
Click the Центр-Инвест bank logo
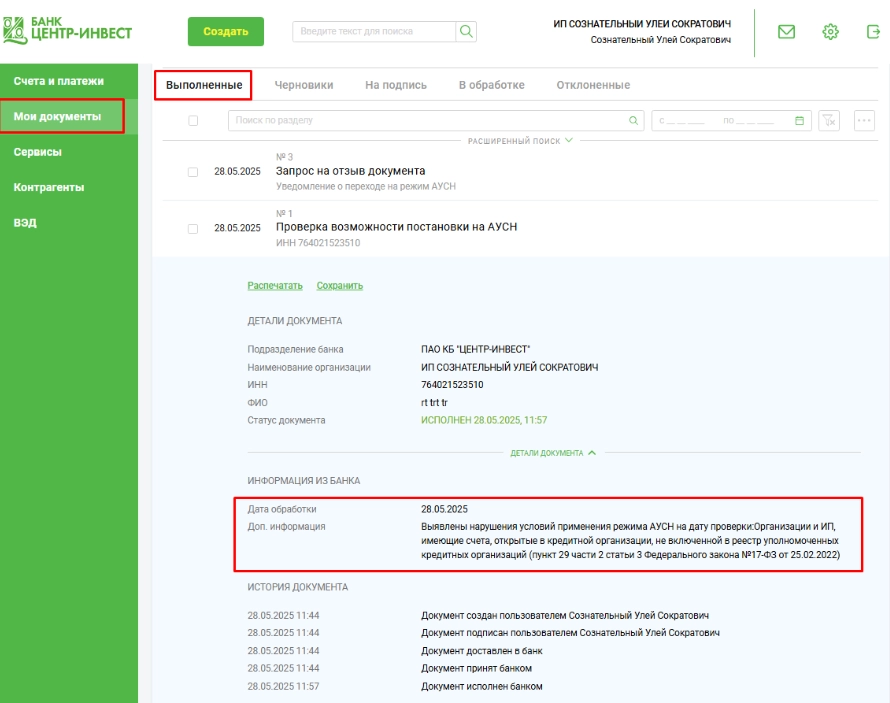[x=68, y=28]
